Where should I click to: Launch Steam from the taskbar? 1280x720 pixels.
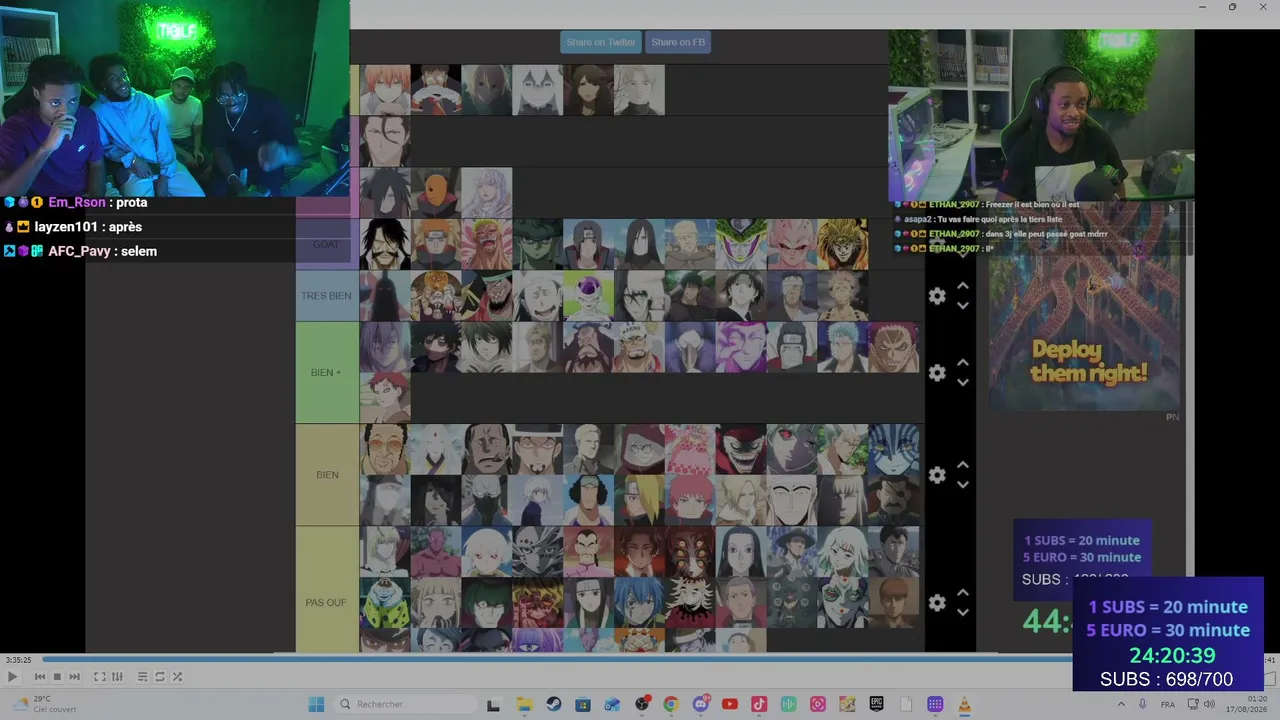(554, 704)
